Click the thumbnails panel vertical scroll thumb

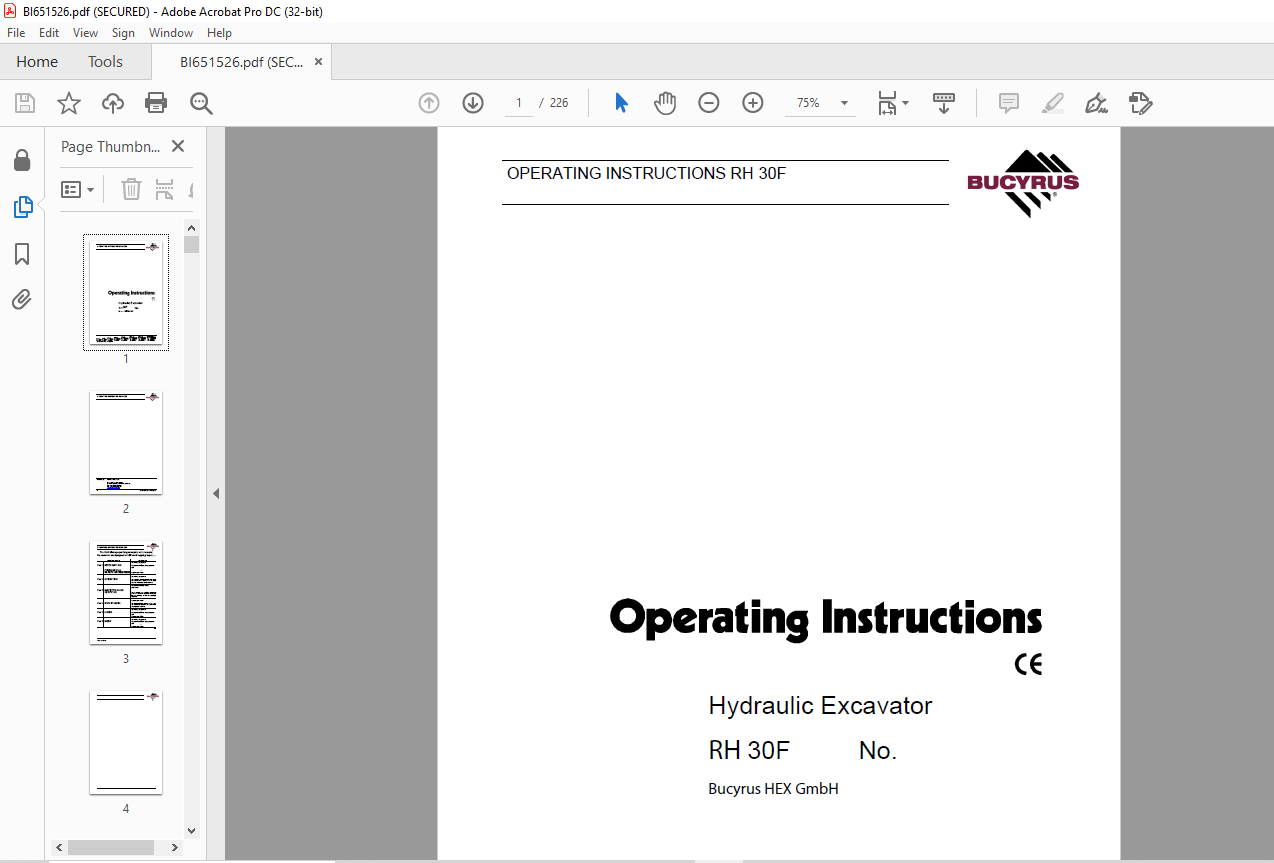coord(192,244)
